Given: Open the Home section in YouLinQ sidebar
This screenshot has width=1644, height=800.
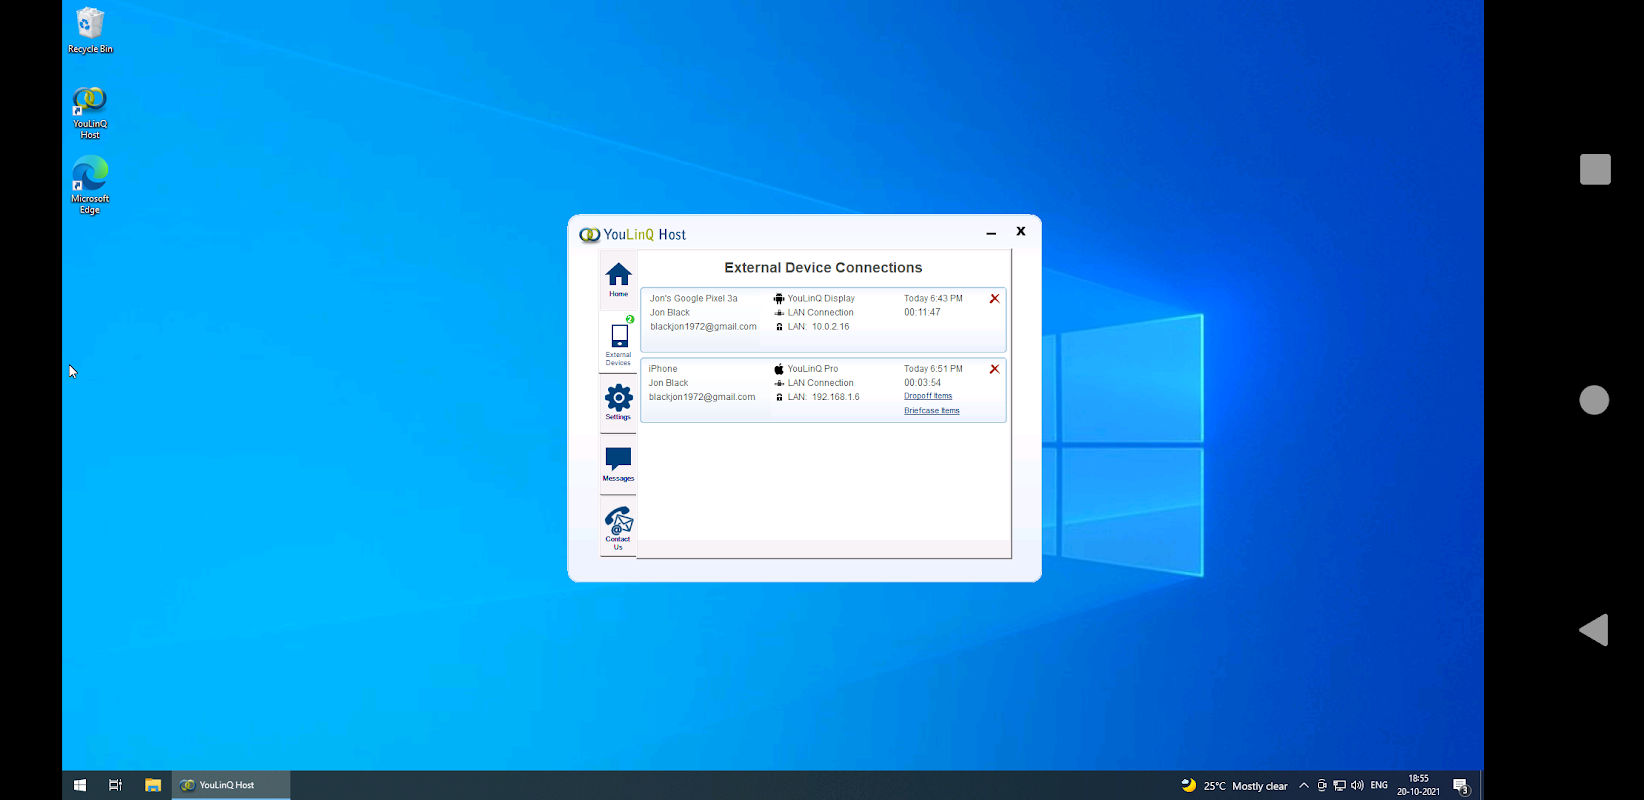Looking at the screenshot, I should click(x=618, y=278).
